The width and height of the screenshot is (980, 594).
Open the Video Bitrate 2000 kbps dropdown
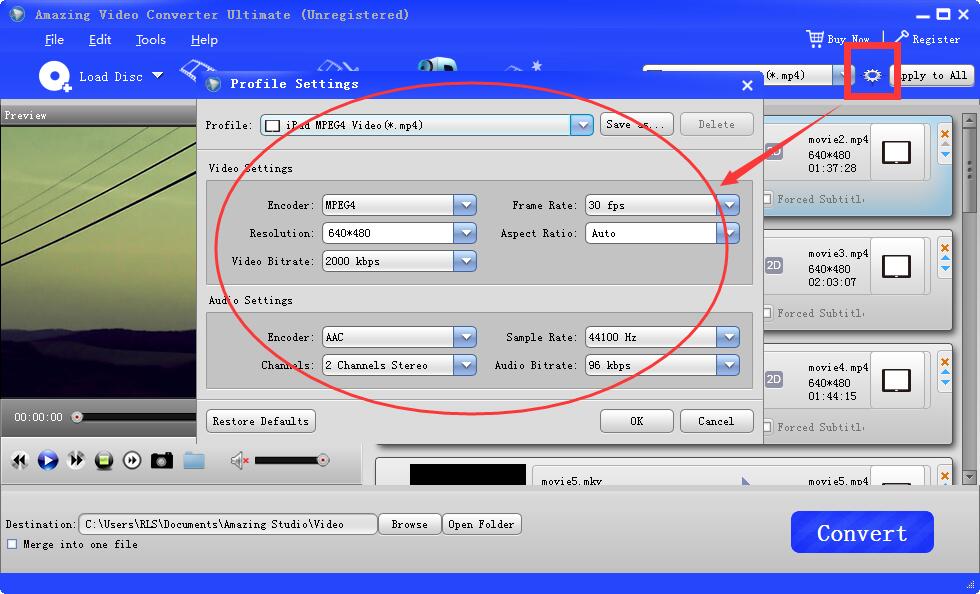click(x=465, y=261)
